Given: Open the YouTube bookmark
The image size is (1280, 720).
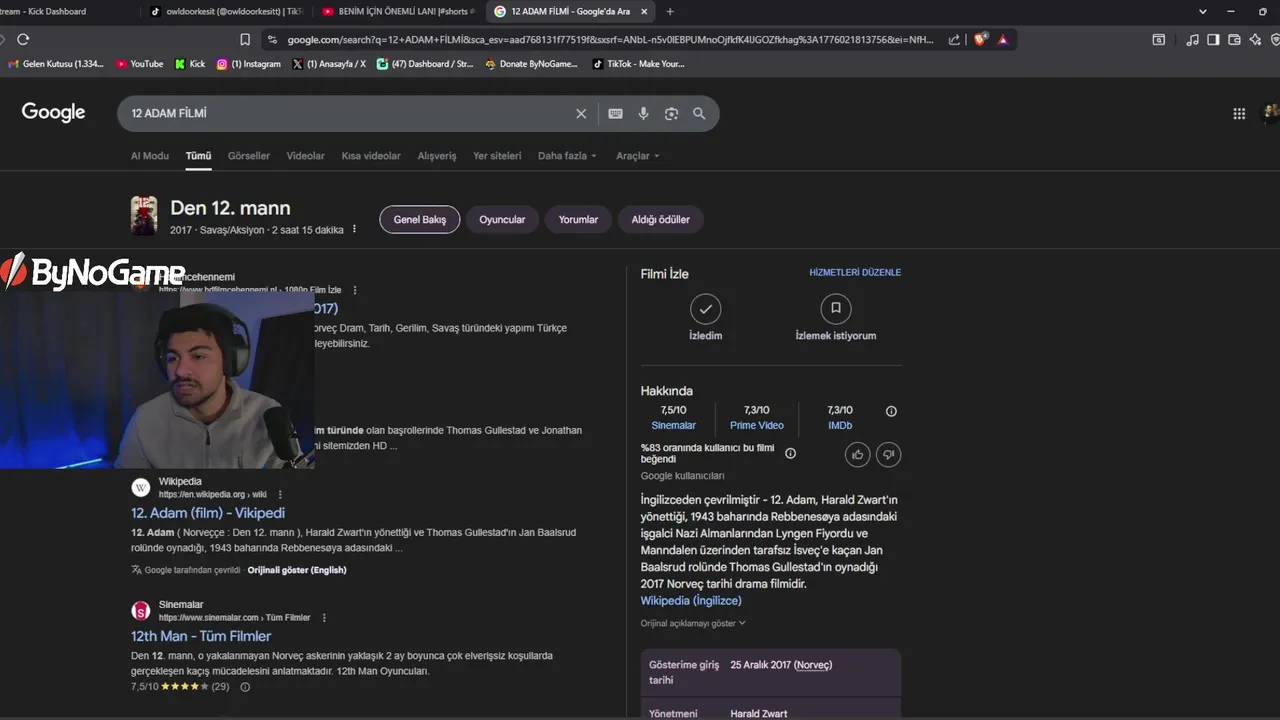Looking at the screenshot, I should (x=140, y=64).
